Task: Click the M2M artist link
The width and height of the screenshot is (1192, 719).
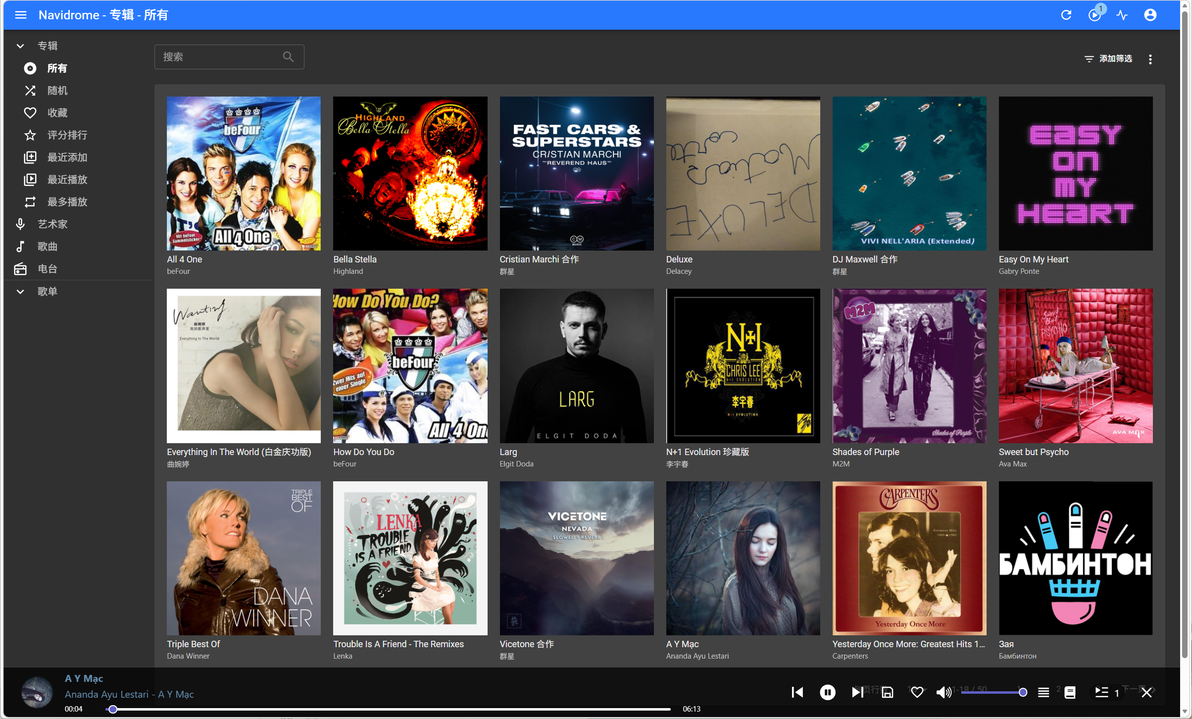Action: point(841,464)
